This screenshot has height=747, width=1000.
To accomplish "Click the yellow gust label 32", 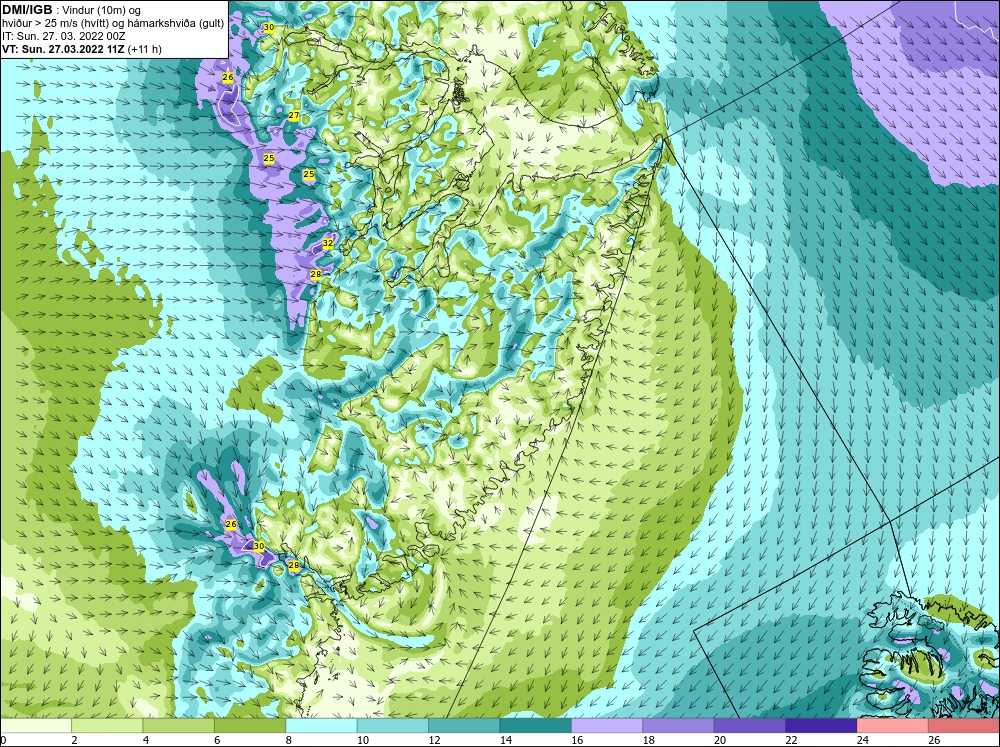I will 328,243.
